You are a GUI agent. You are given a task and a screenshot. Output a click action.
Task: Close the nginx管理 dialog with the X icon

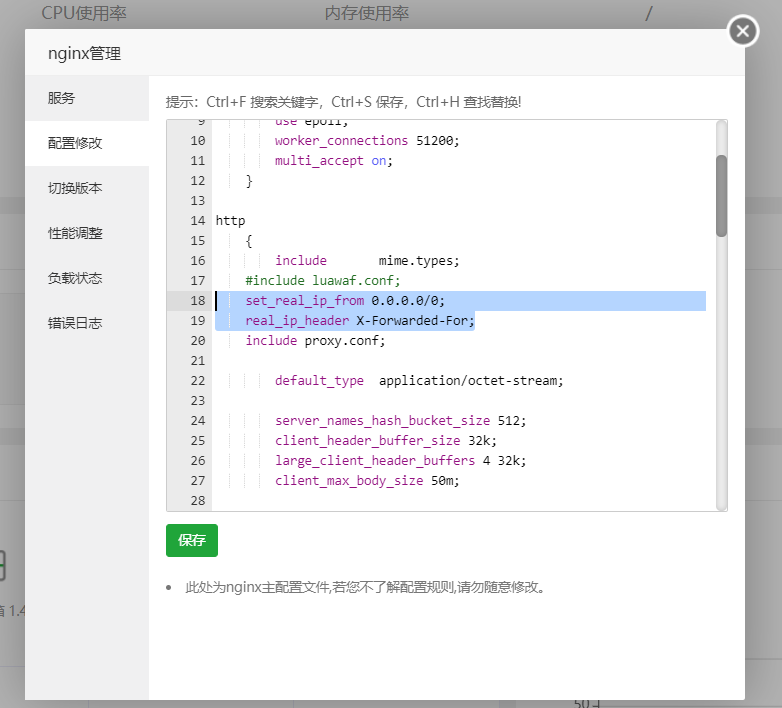click(743, 31)
